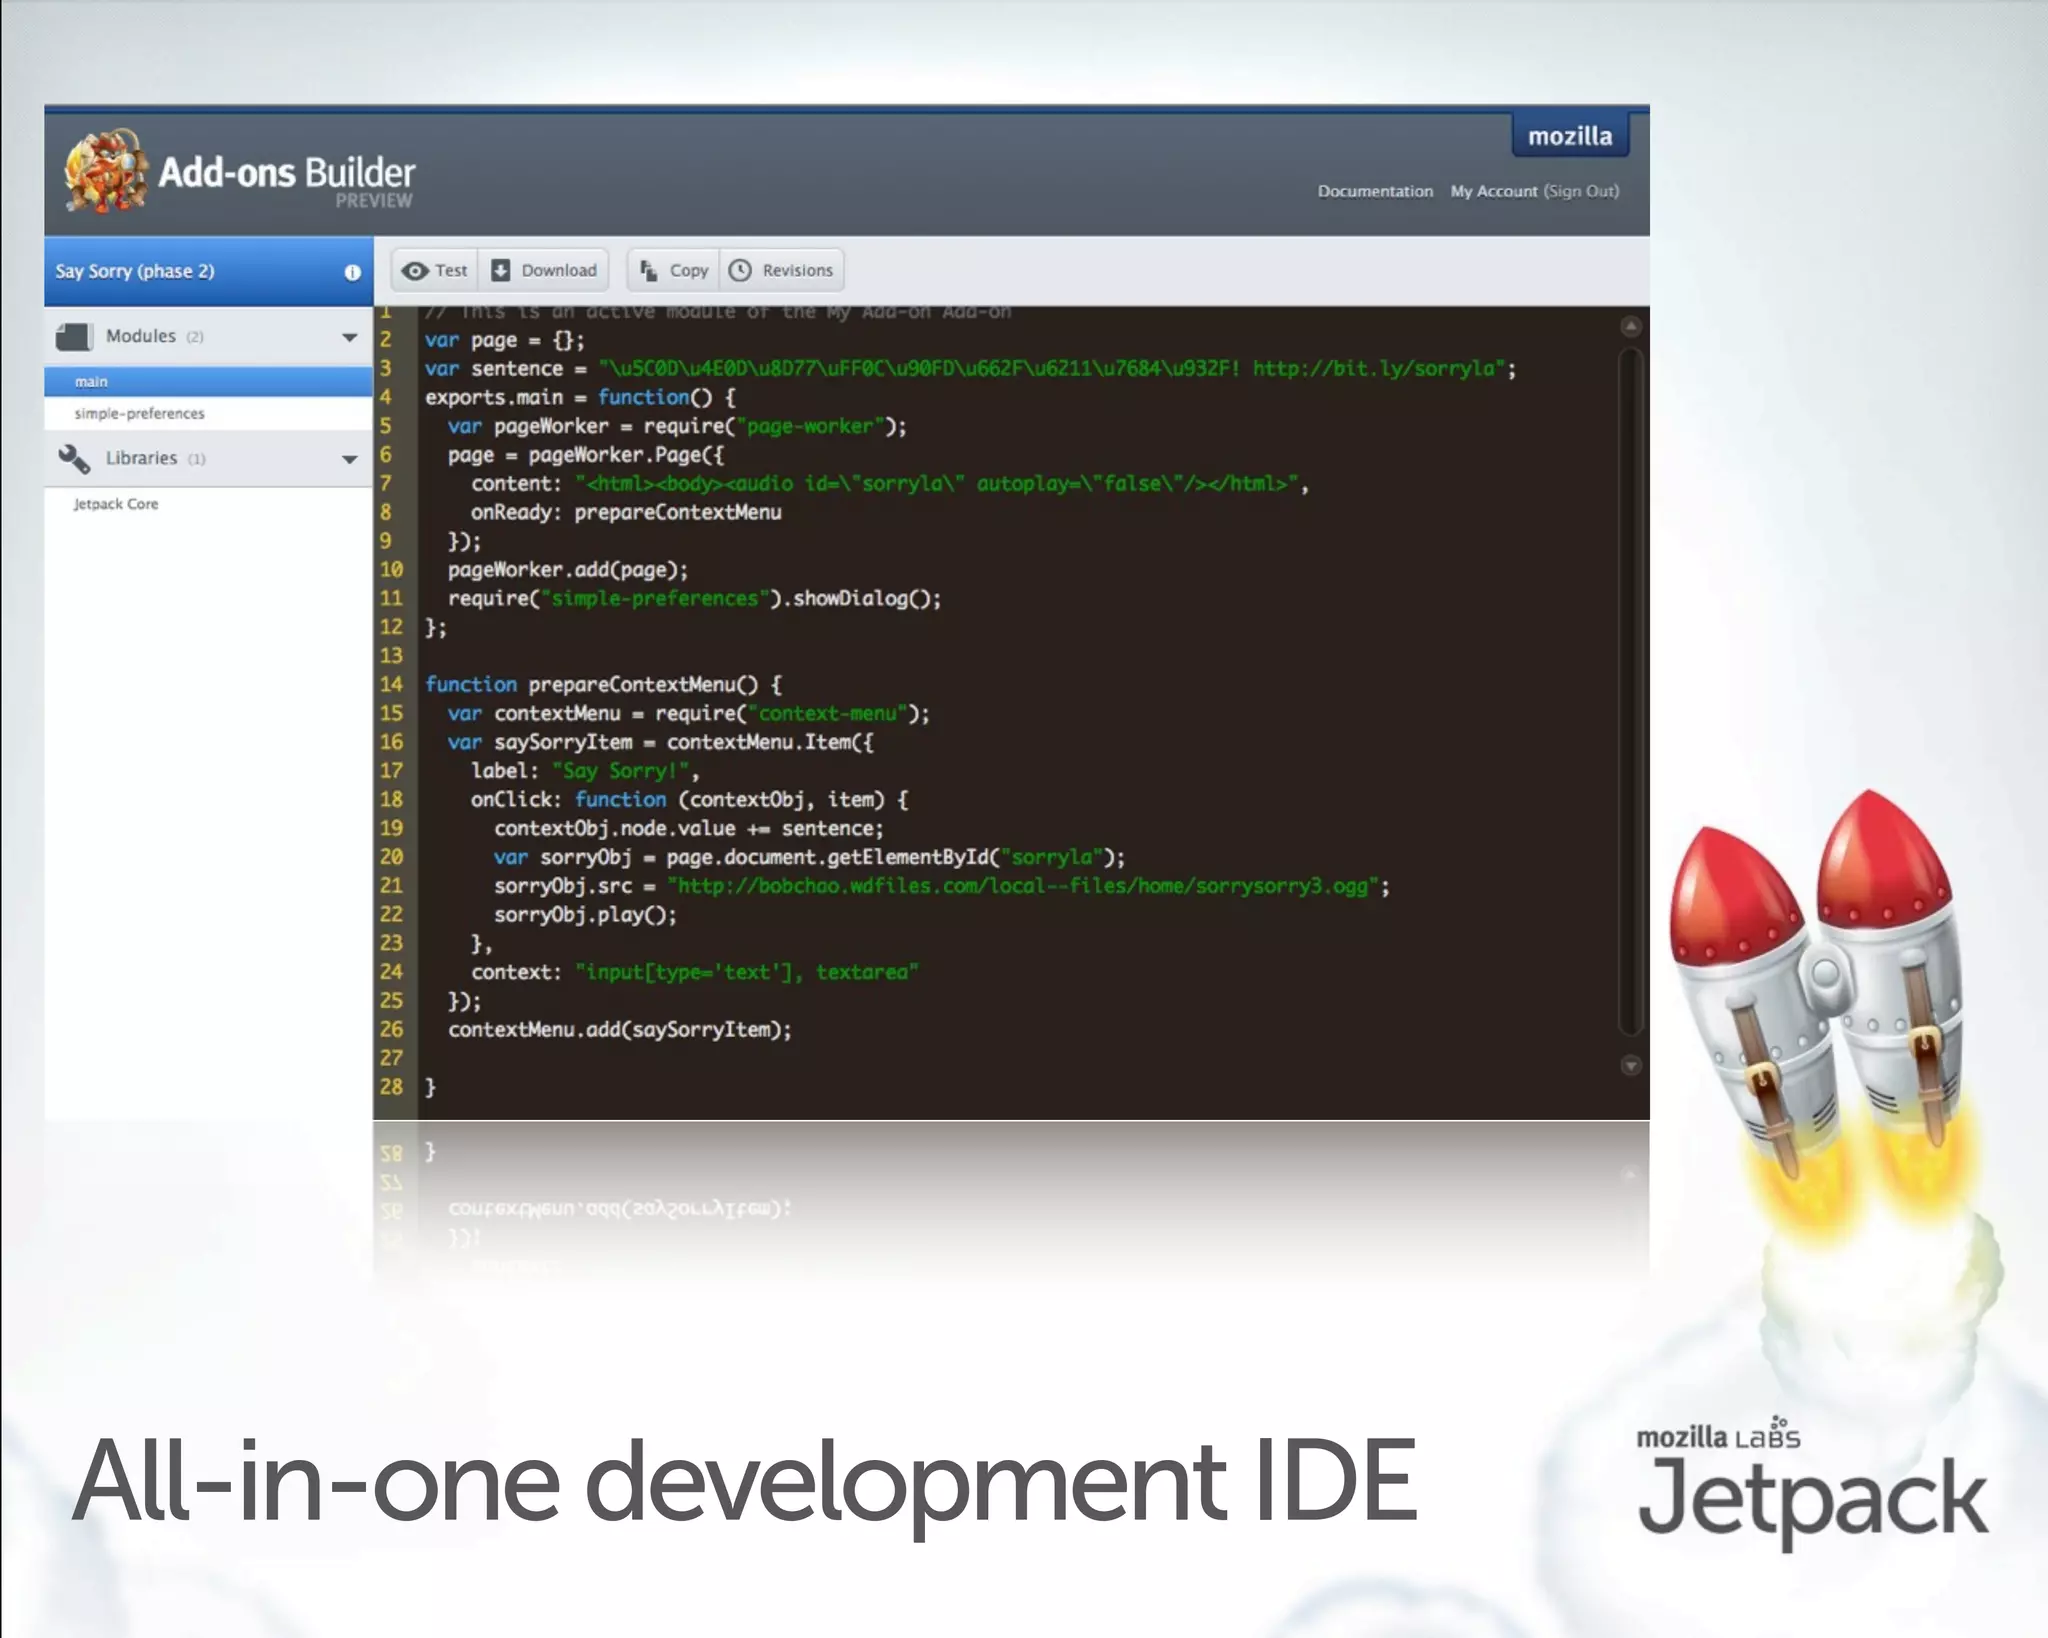Click the Copy button
This screenshot has height=1638, width=2048.
673,270
